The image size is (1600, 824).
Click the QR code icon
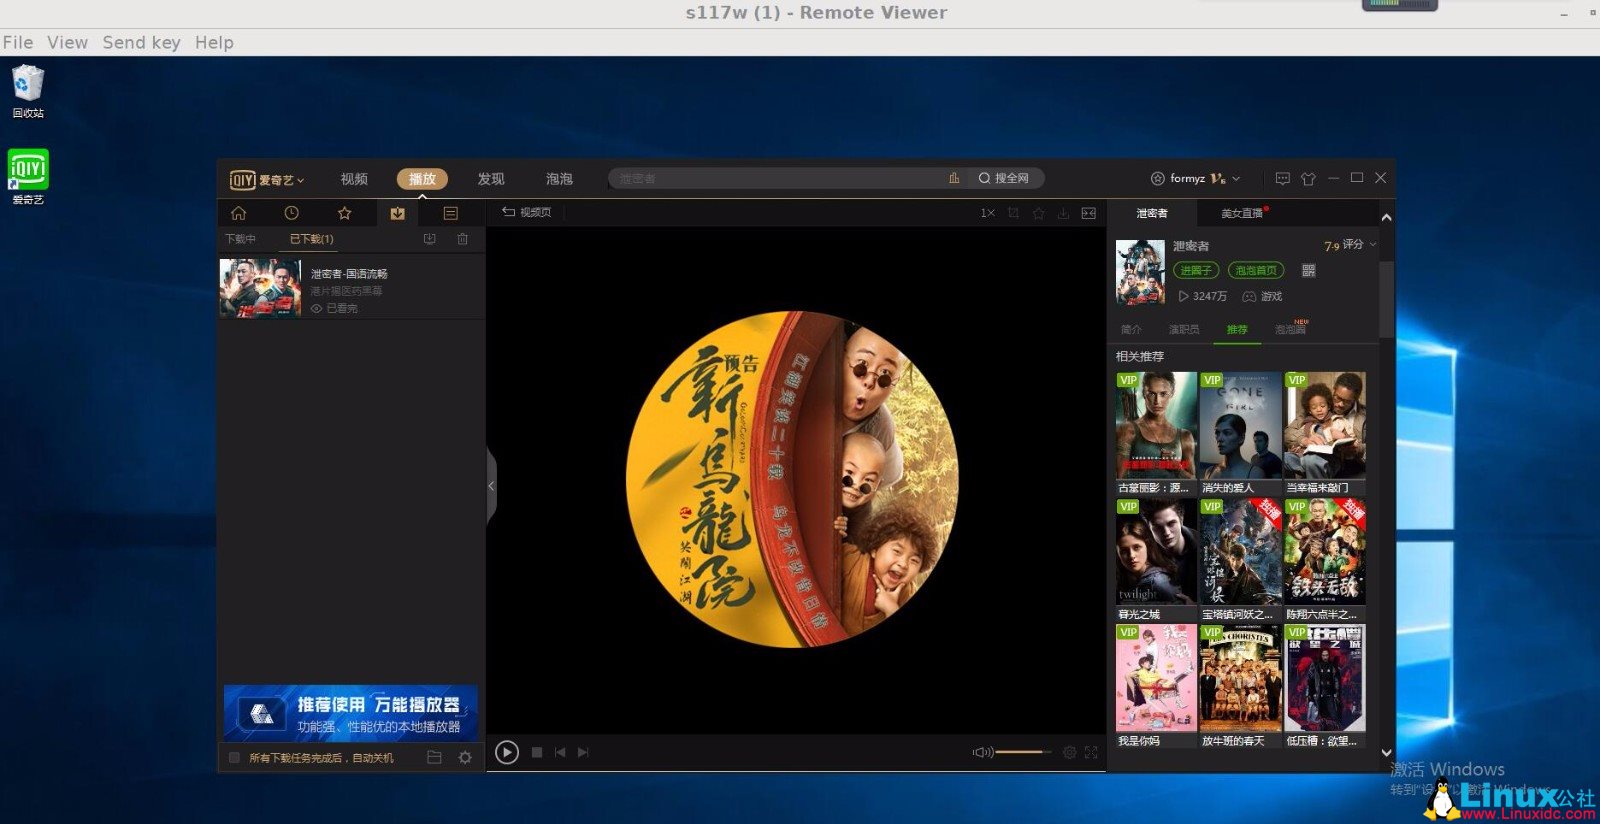1308,271
